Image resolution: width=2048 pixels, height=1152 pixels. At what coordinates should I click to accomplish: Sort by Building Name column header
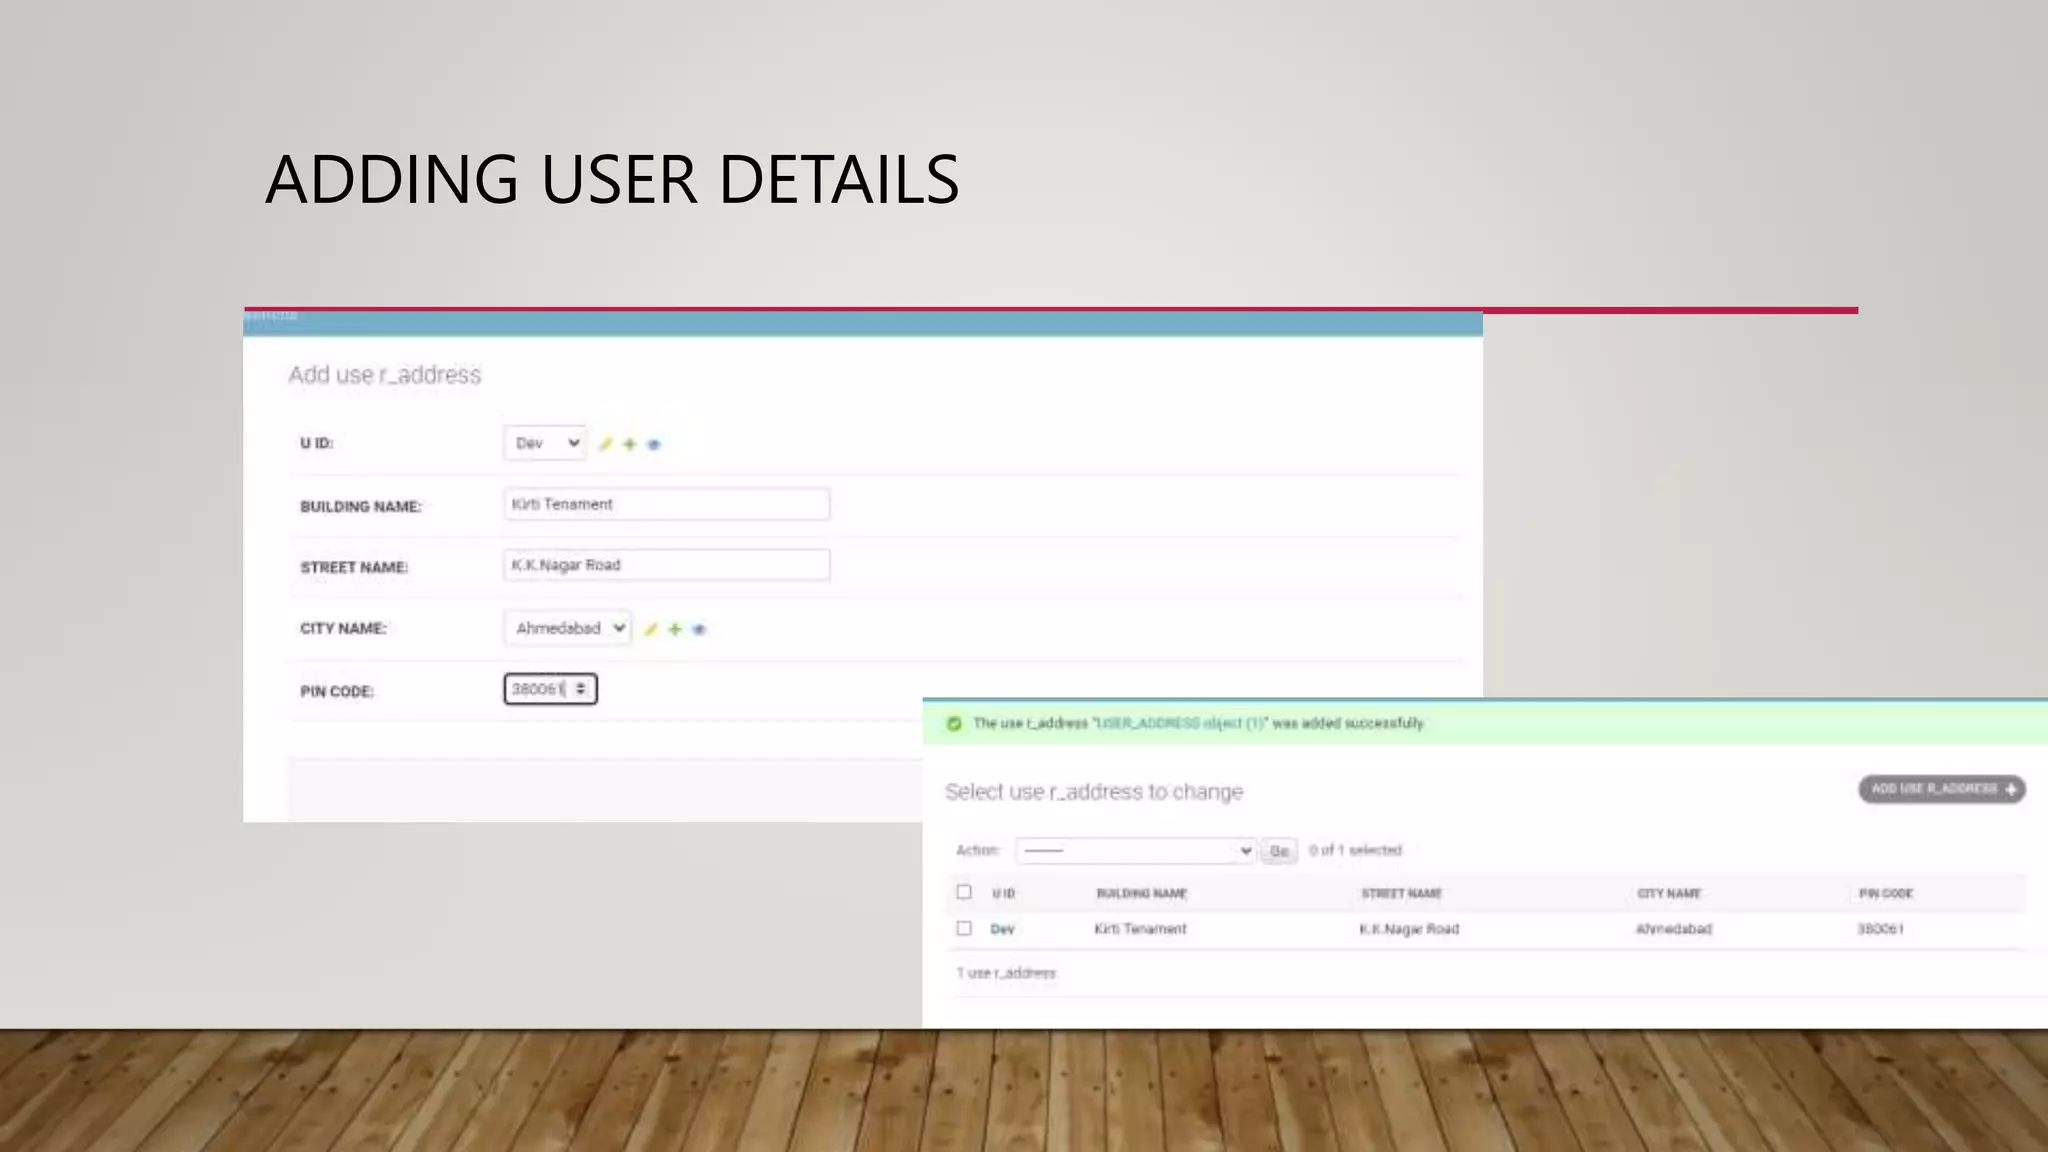tap(1141, 893)
